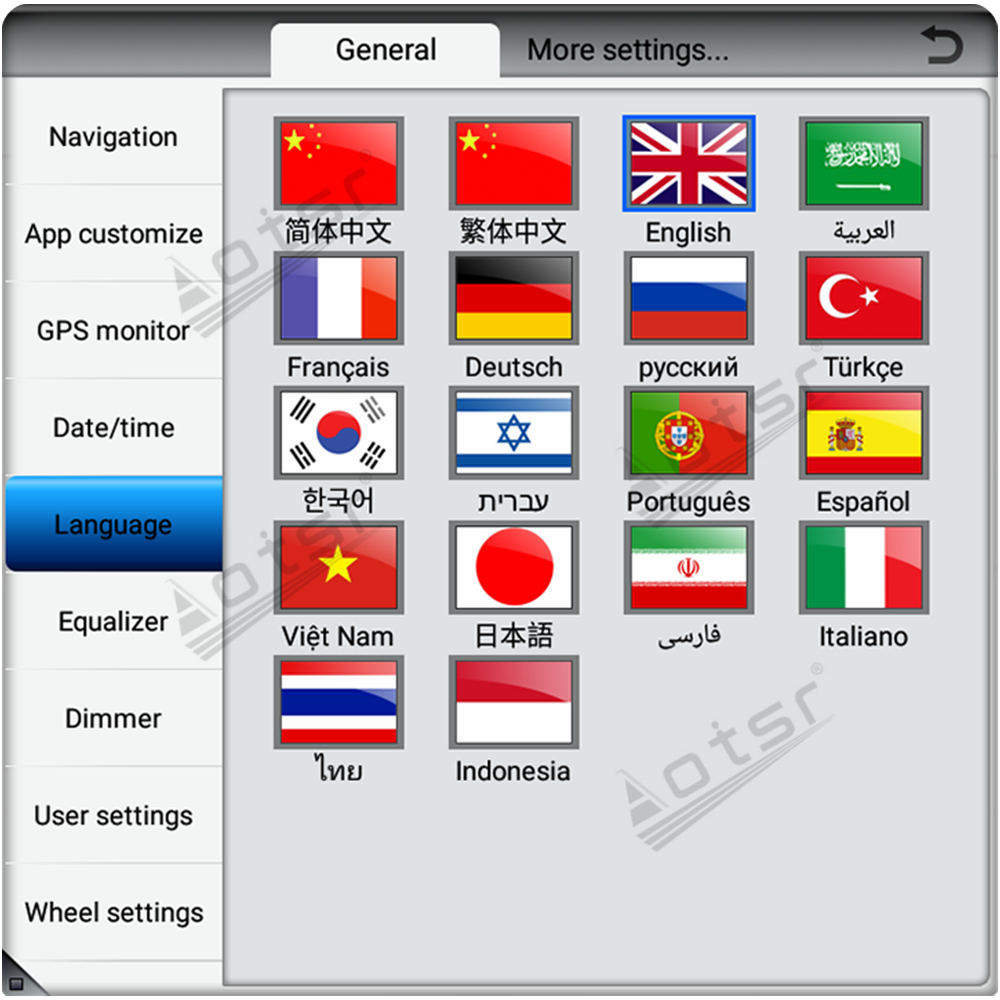Image resolution: width=1000 pixels, height=1000 pixels.
Task: Click the small square icon in bottom-left corner
Action: click(x=15, y=984)
